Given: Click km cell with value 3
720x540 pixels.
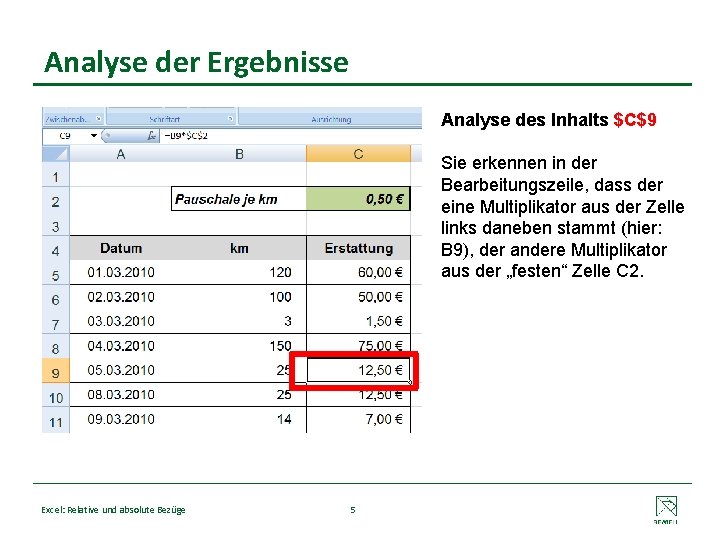Looking at the screenshot, I should click(239, 321).
